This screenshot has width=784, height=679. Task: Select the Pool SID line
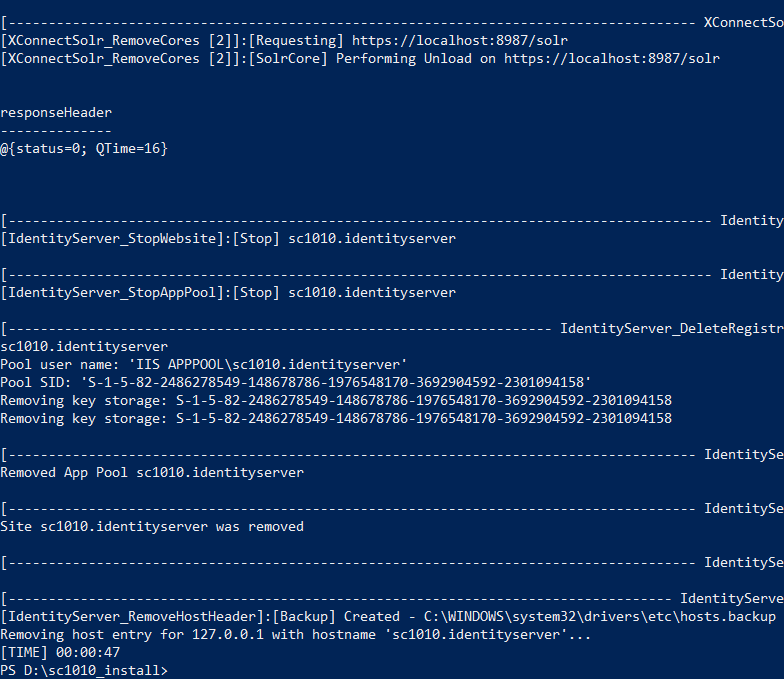click(296, 382)
